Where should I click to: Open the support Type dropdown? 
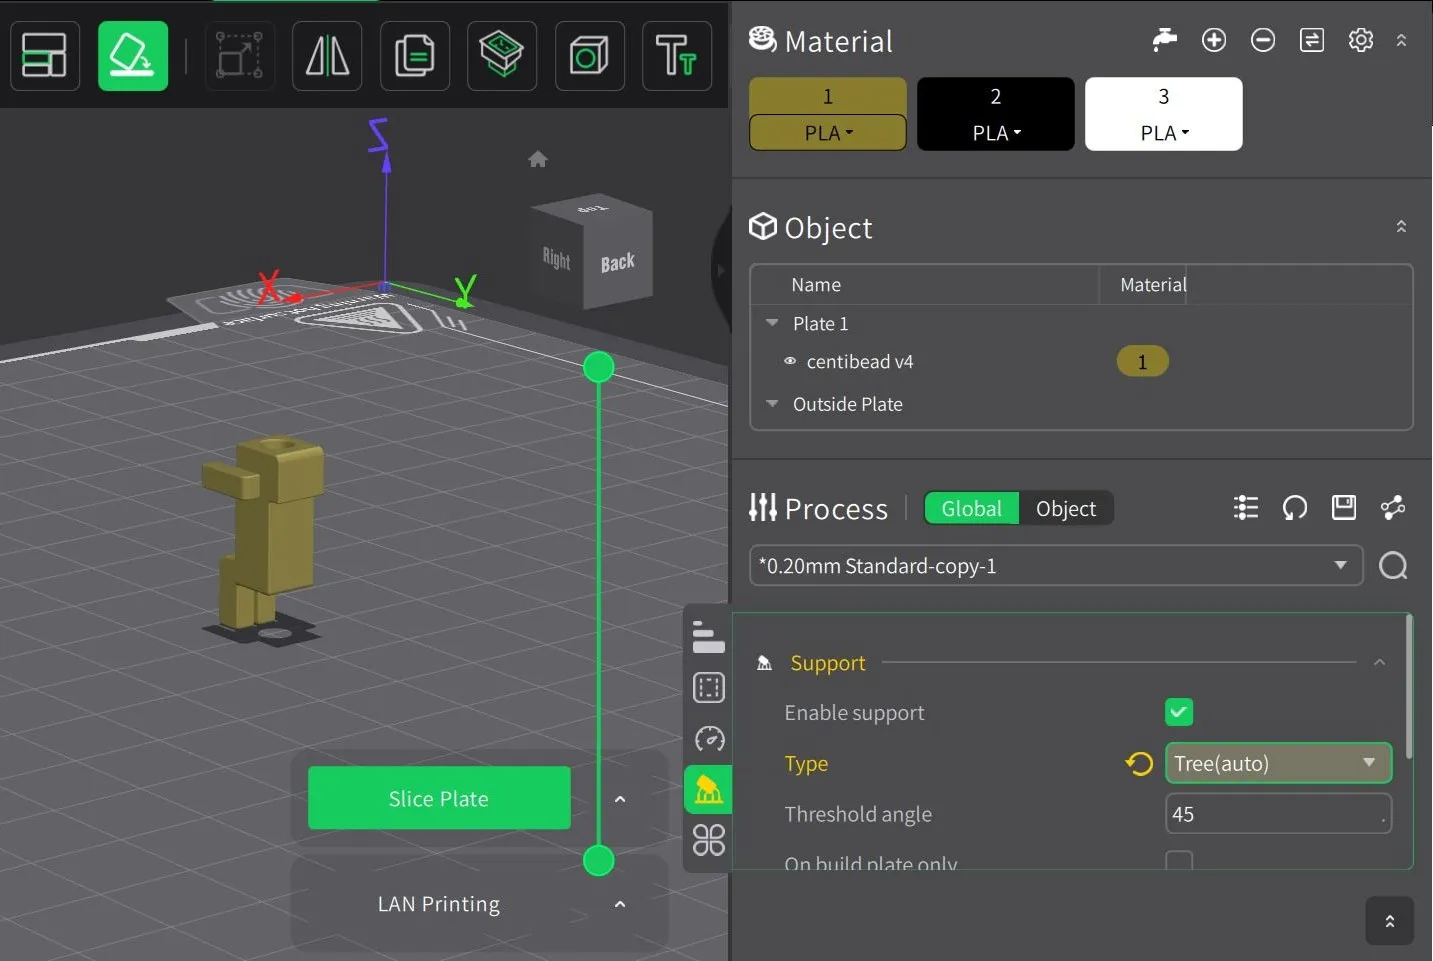coord(1278,763)
